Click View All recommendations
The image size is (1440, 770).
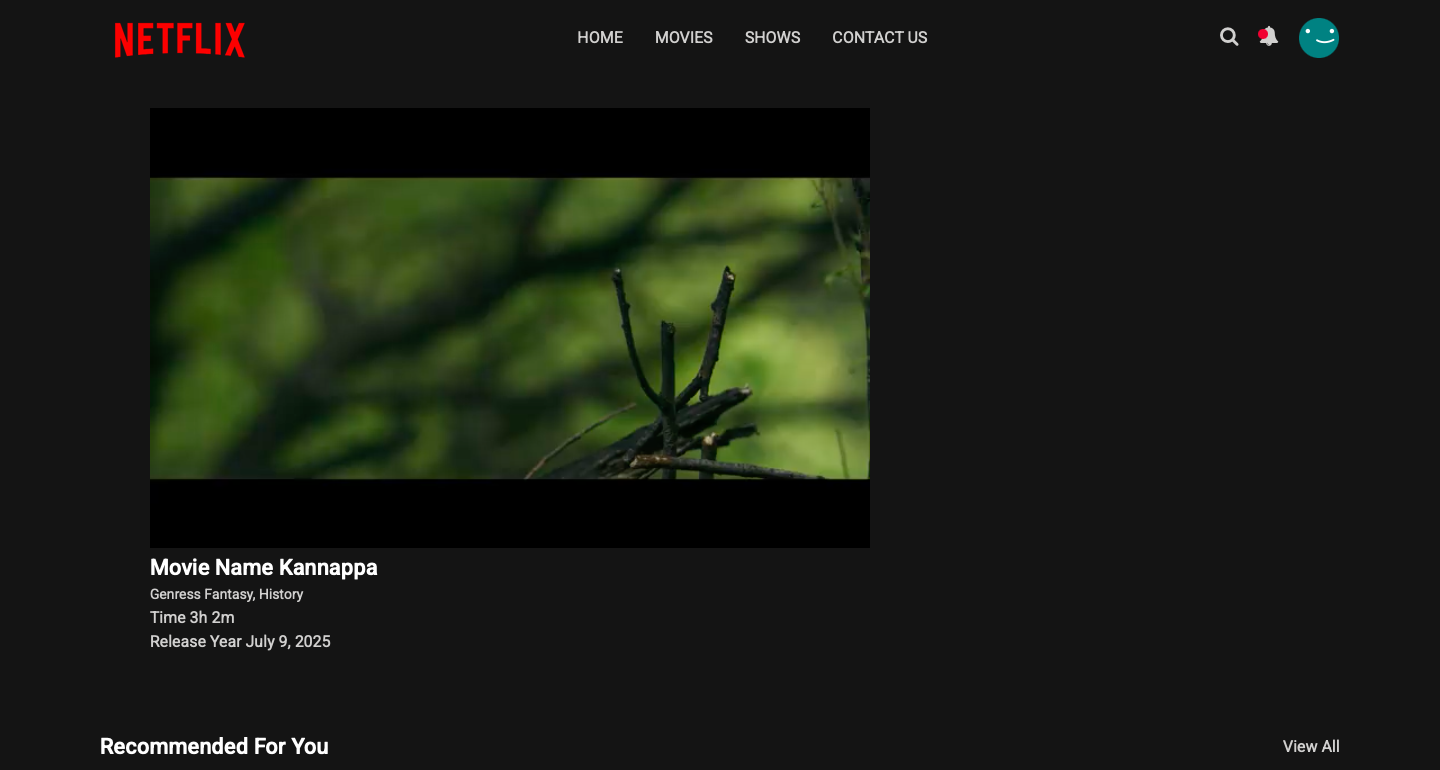tap(1311, 746)
